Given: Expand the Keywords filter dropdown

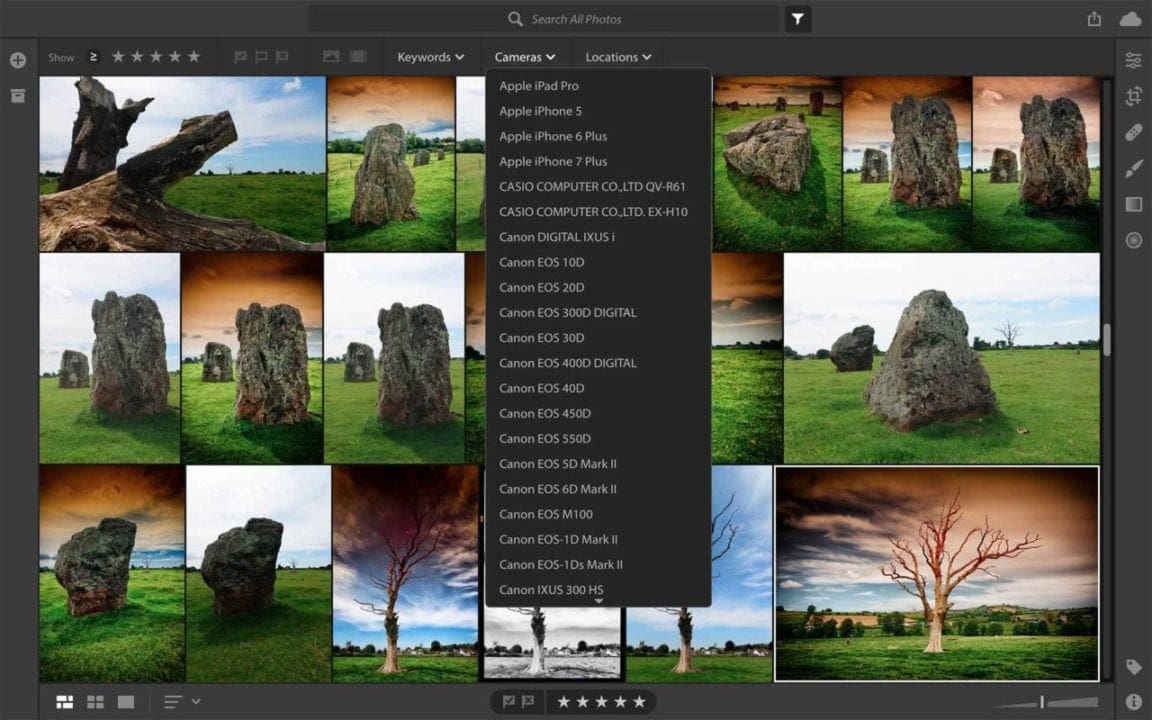Looking at the screenshot, I should (431, 57).
